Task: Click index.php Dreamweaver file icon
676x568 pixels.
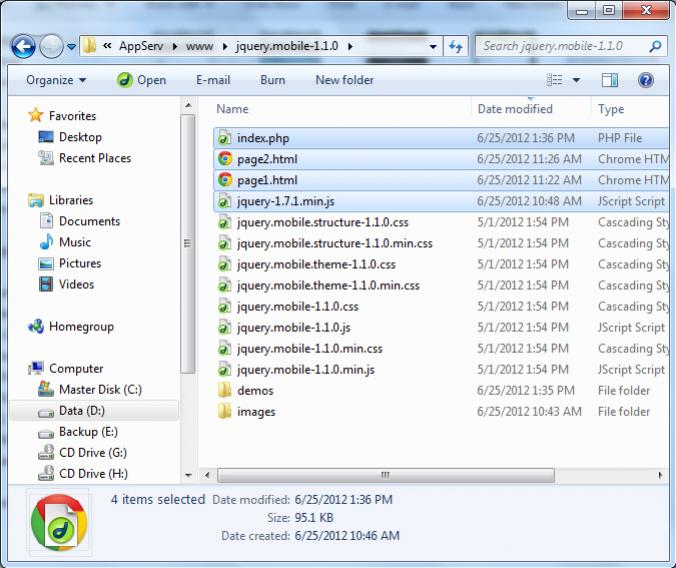Action: click(224, 138)
